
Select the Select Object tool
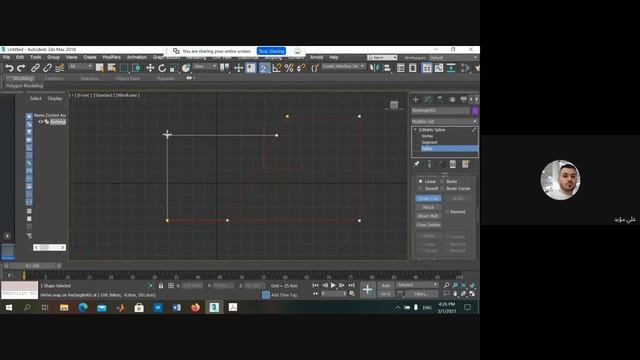[99, 68]
